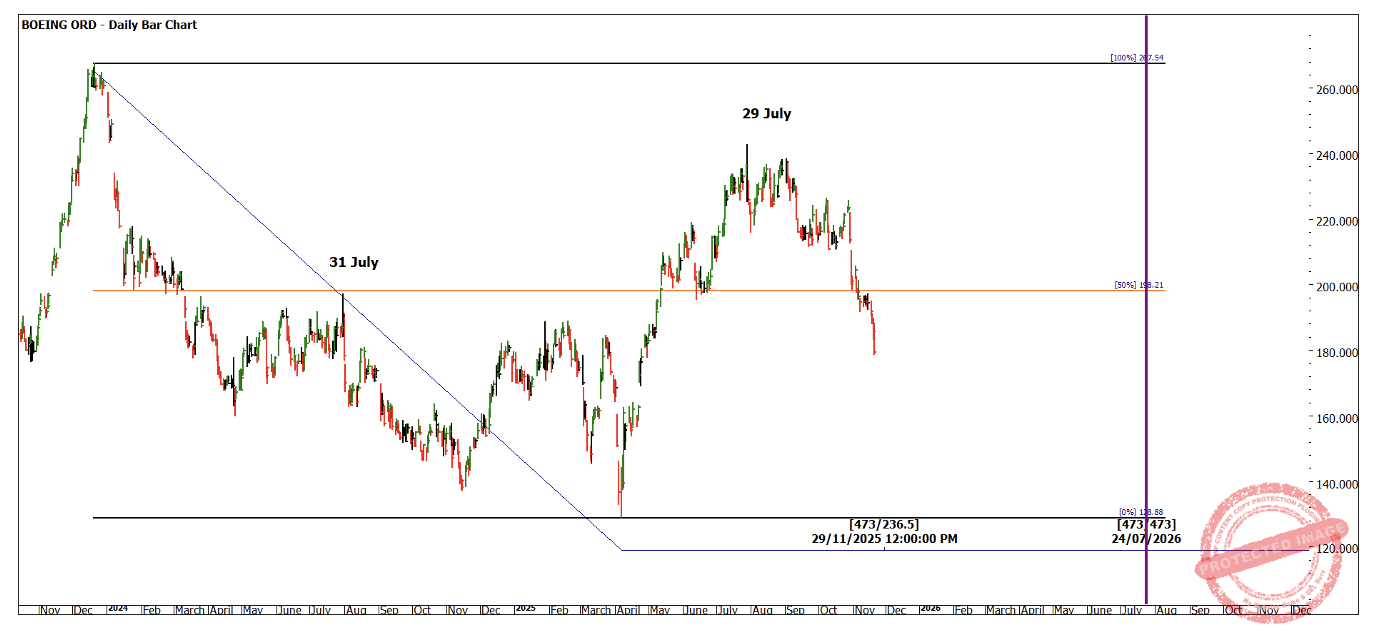The height and width of the screenshot is (638, 1382).
Task: Select the 29 July annotation label
Action: pyautogui.click(x=766, y=114)
